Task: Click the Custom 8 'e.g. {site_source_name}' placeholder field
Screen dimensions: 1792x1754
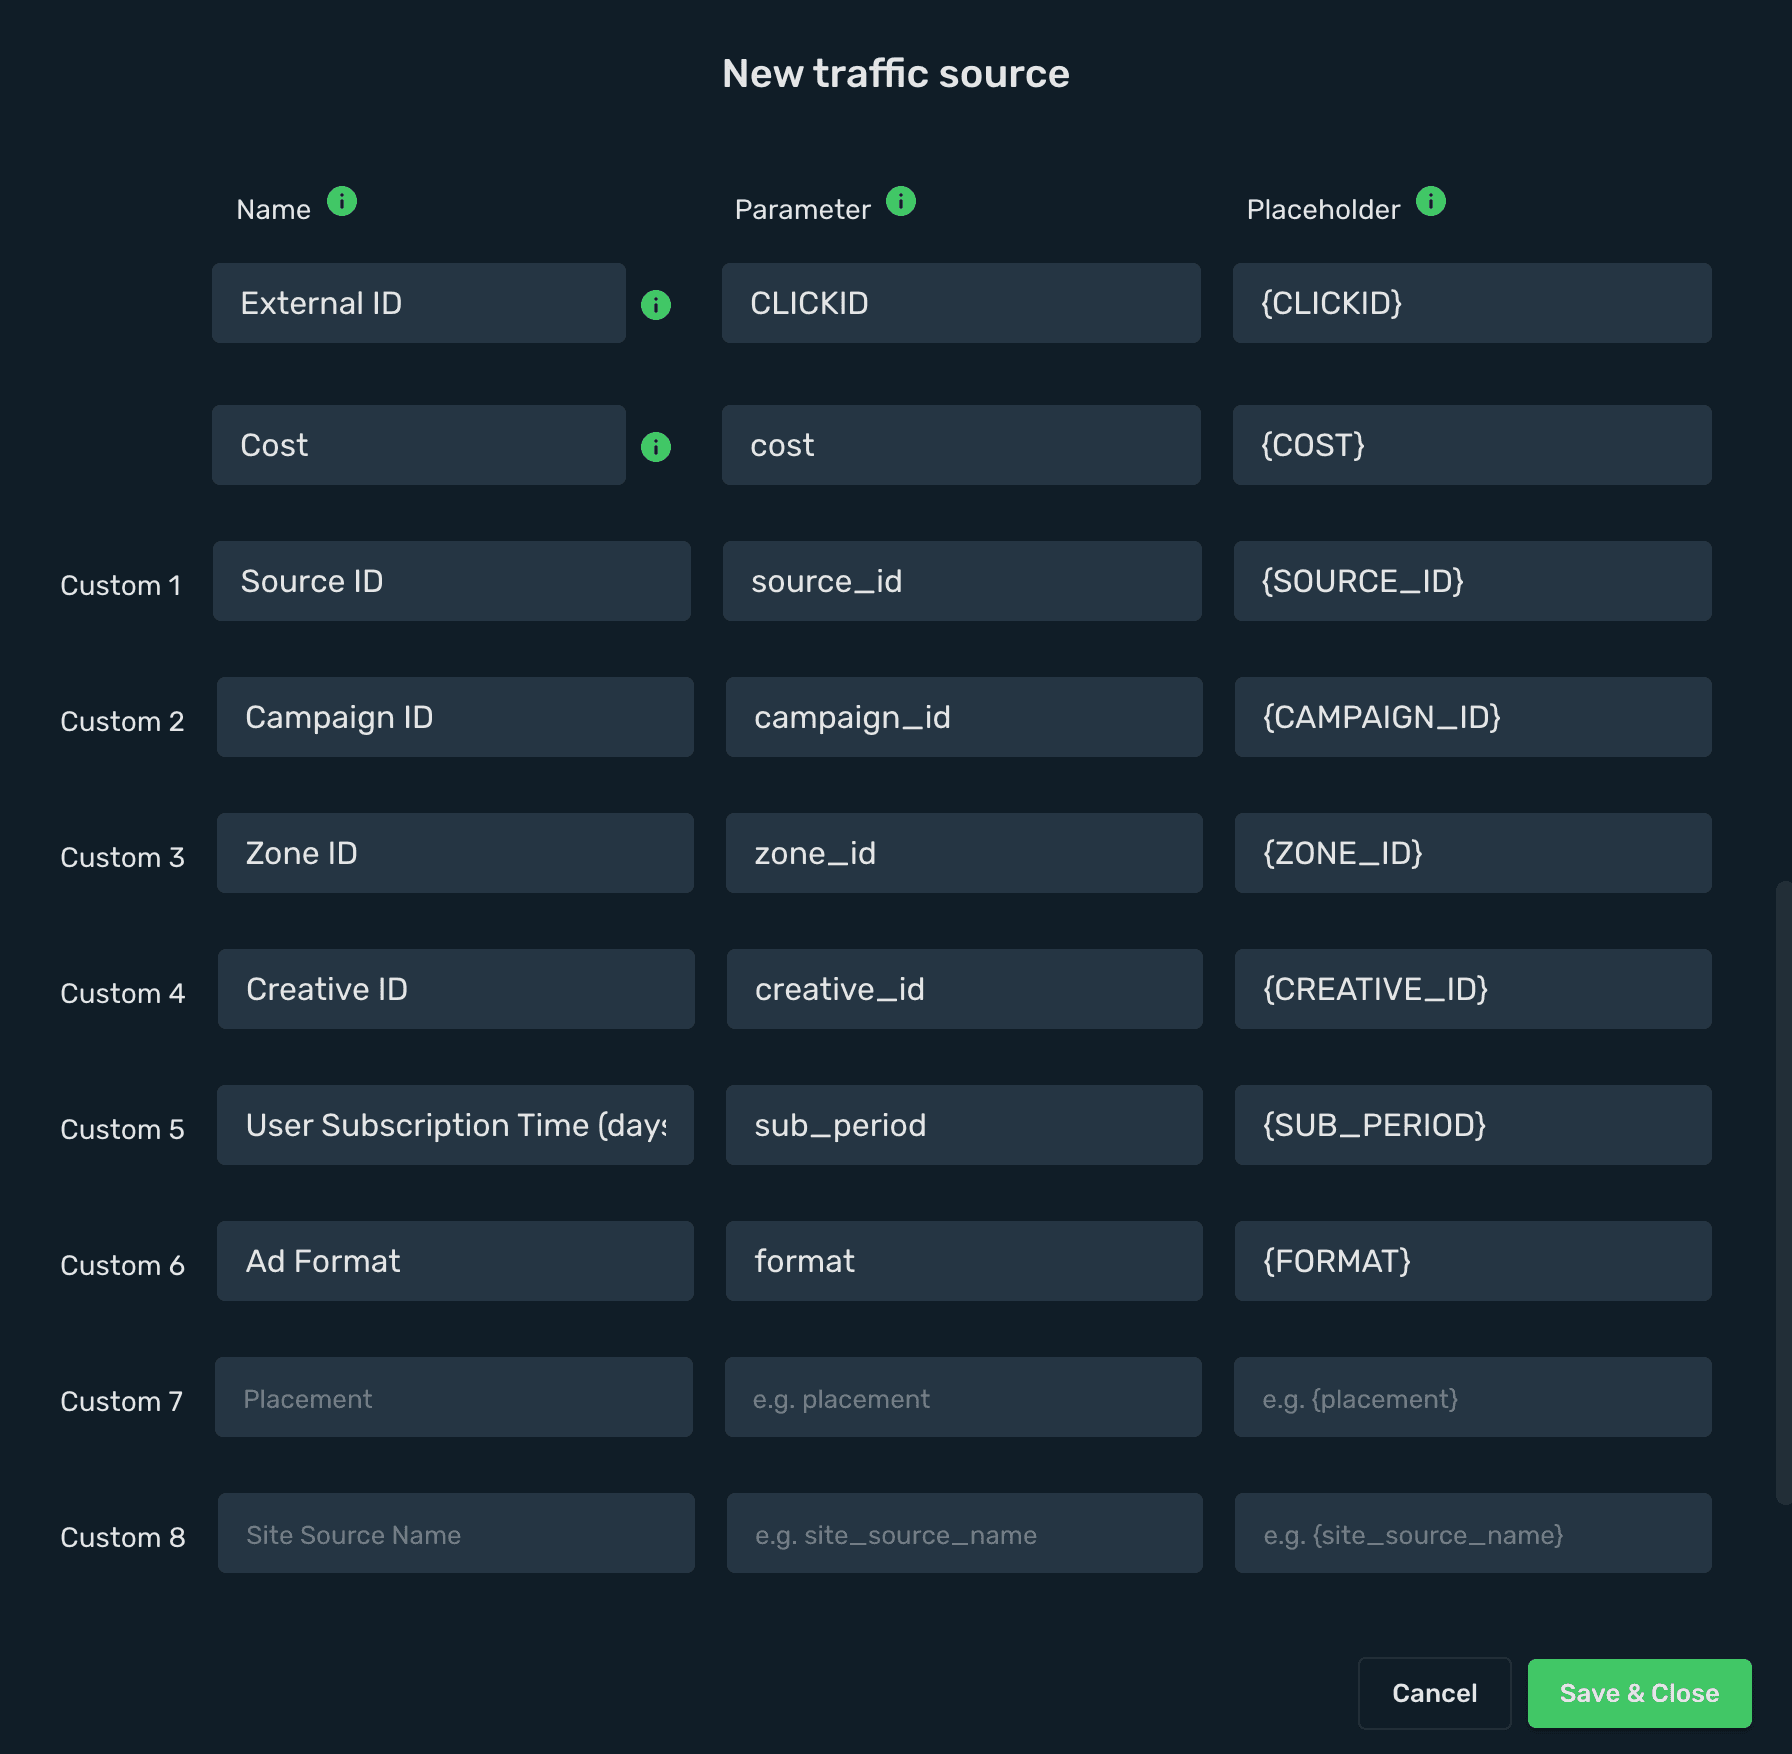Action: [1473, 1533]
